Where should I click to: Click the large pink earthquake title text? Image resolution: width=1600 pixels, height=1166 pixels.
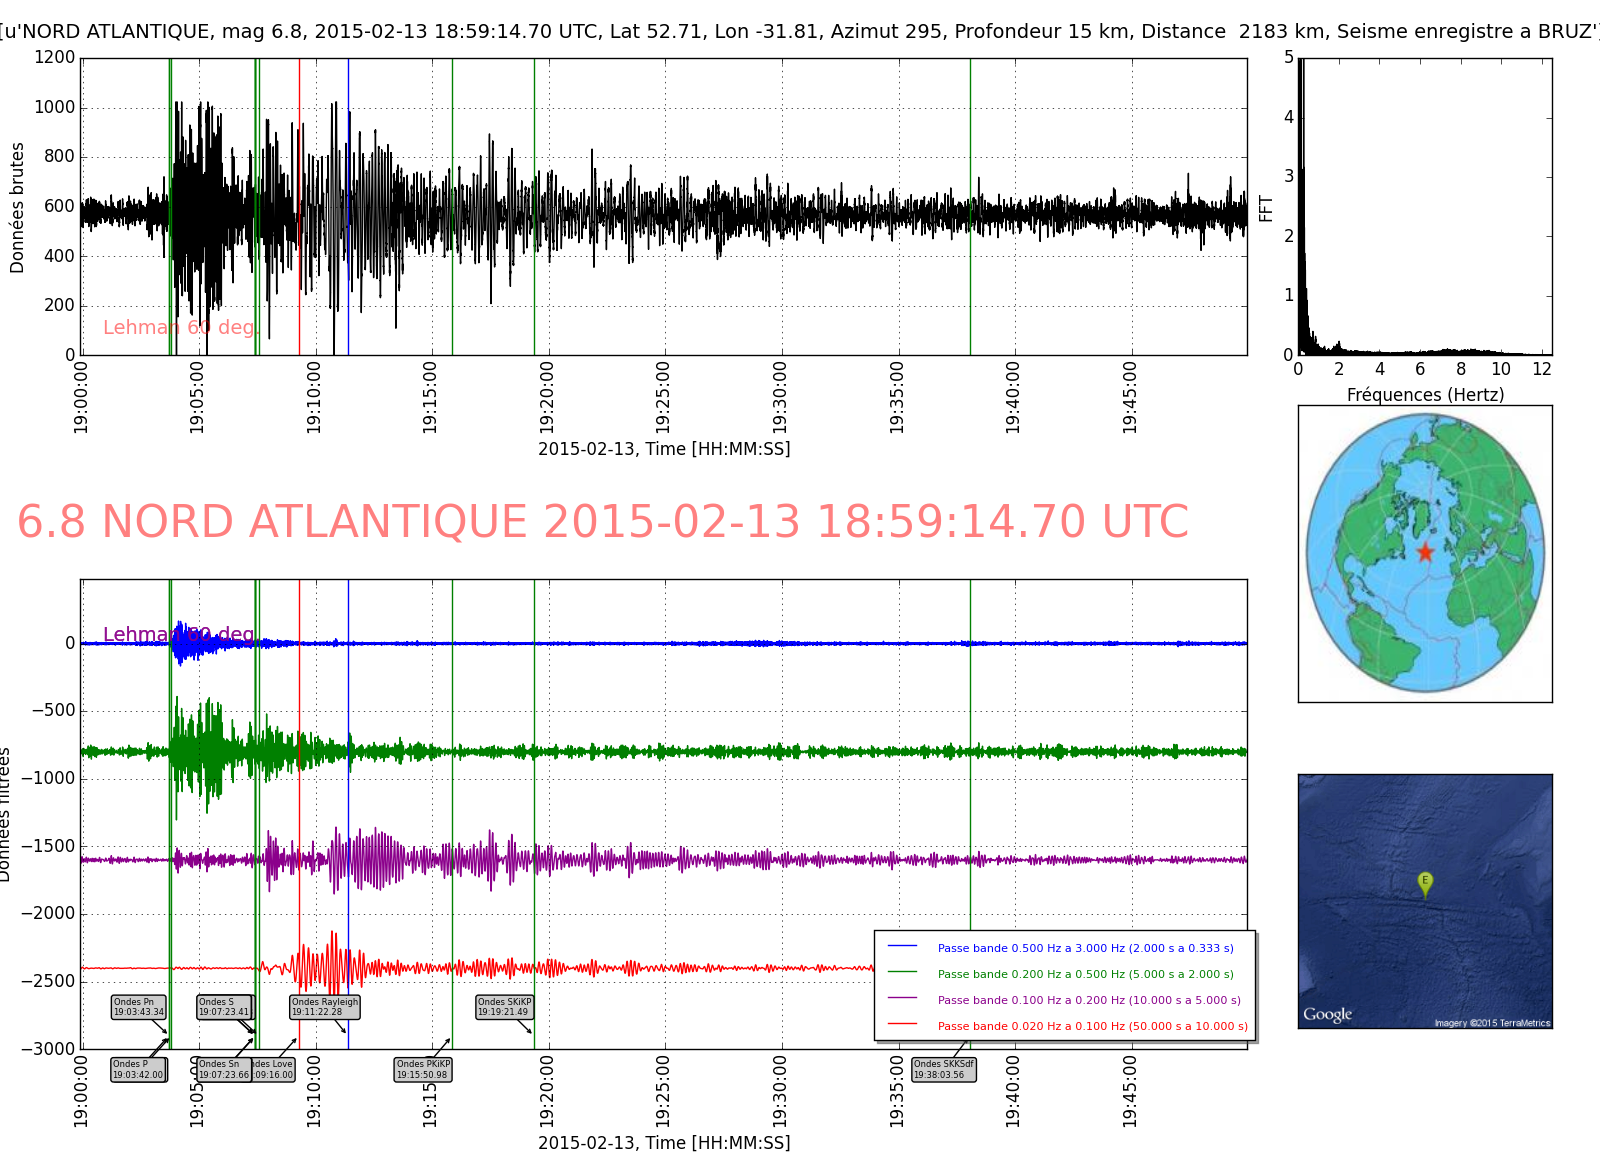coord(603,522)
